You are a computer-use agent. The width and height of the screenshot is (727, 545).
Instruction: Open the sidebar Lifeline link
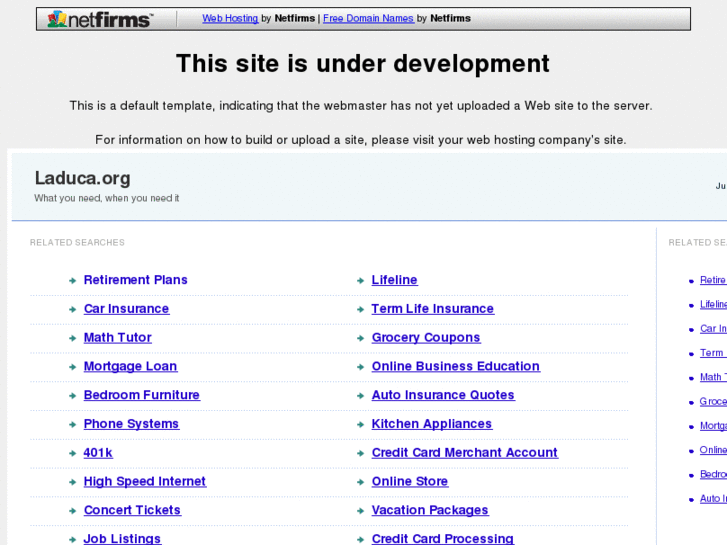(713, 304)
